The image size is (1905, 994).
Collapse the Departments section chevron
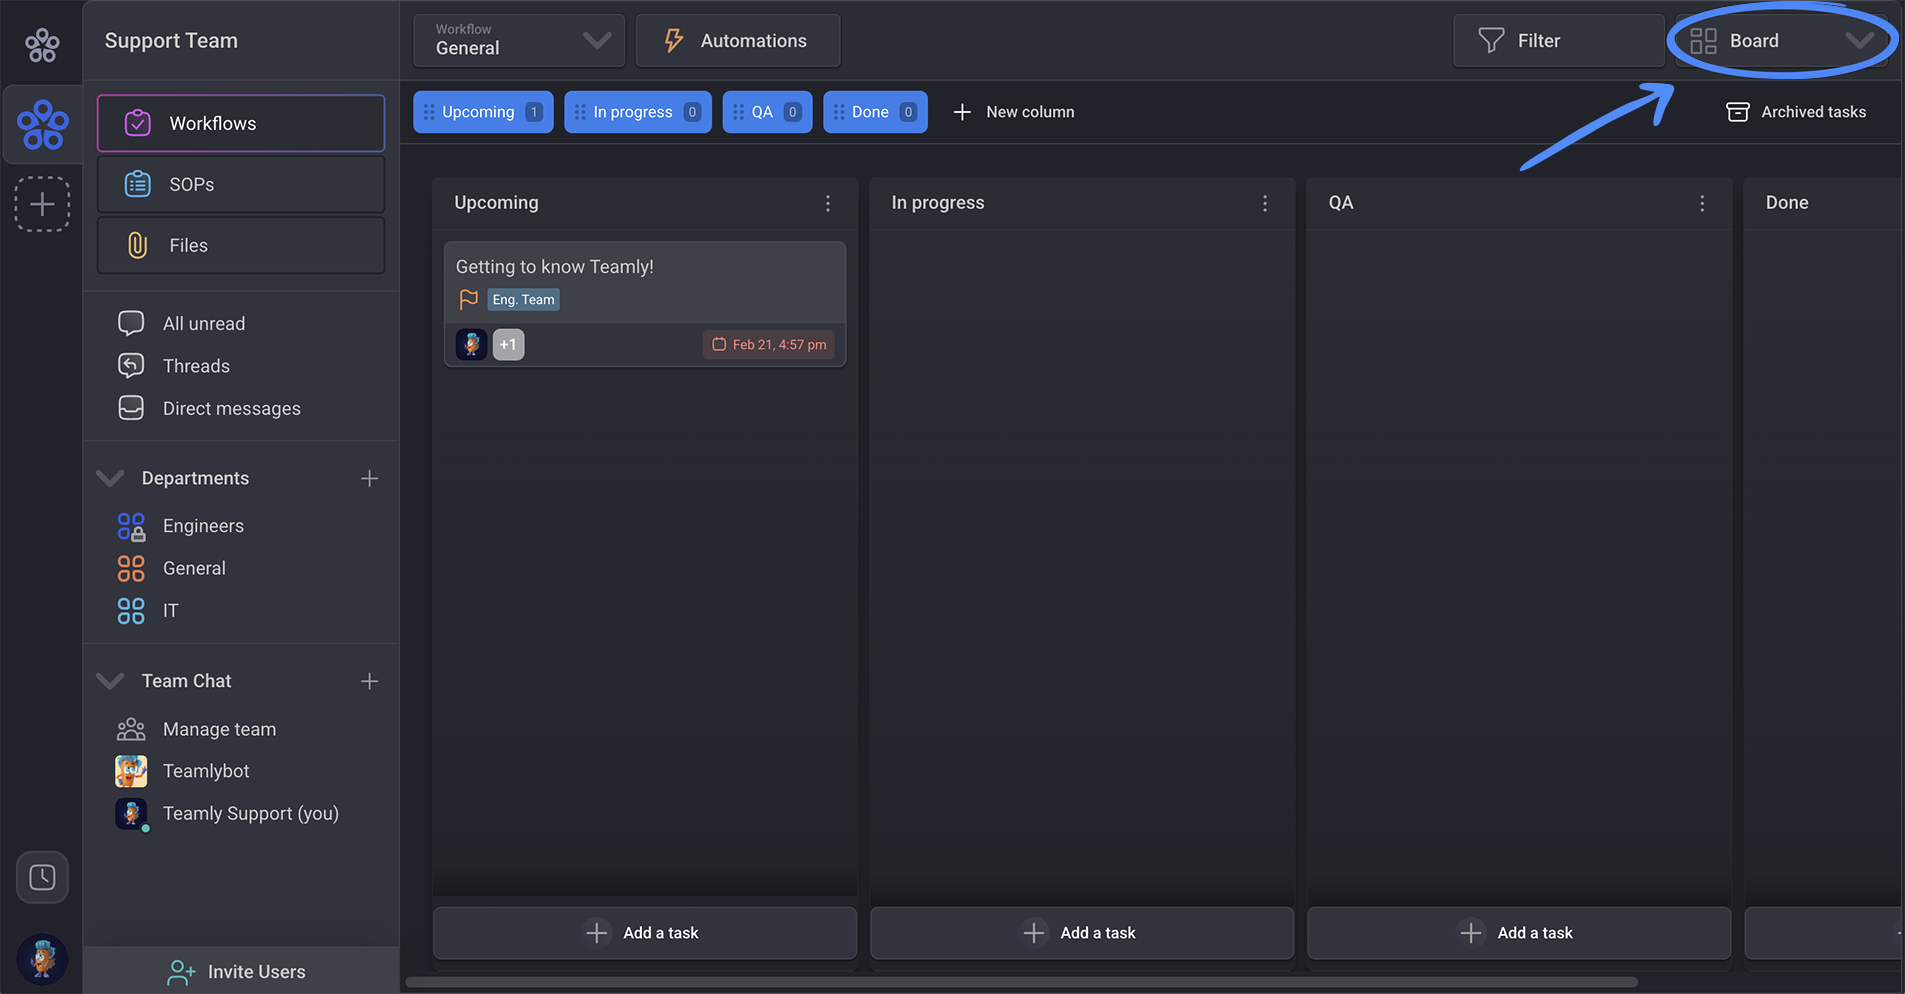pyautogui.click(x=110, y=478)
